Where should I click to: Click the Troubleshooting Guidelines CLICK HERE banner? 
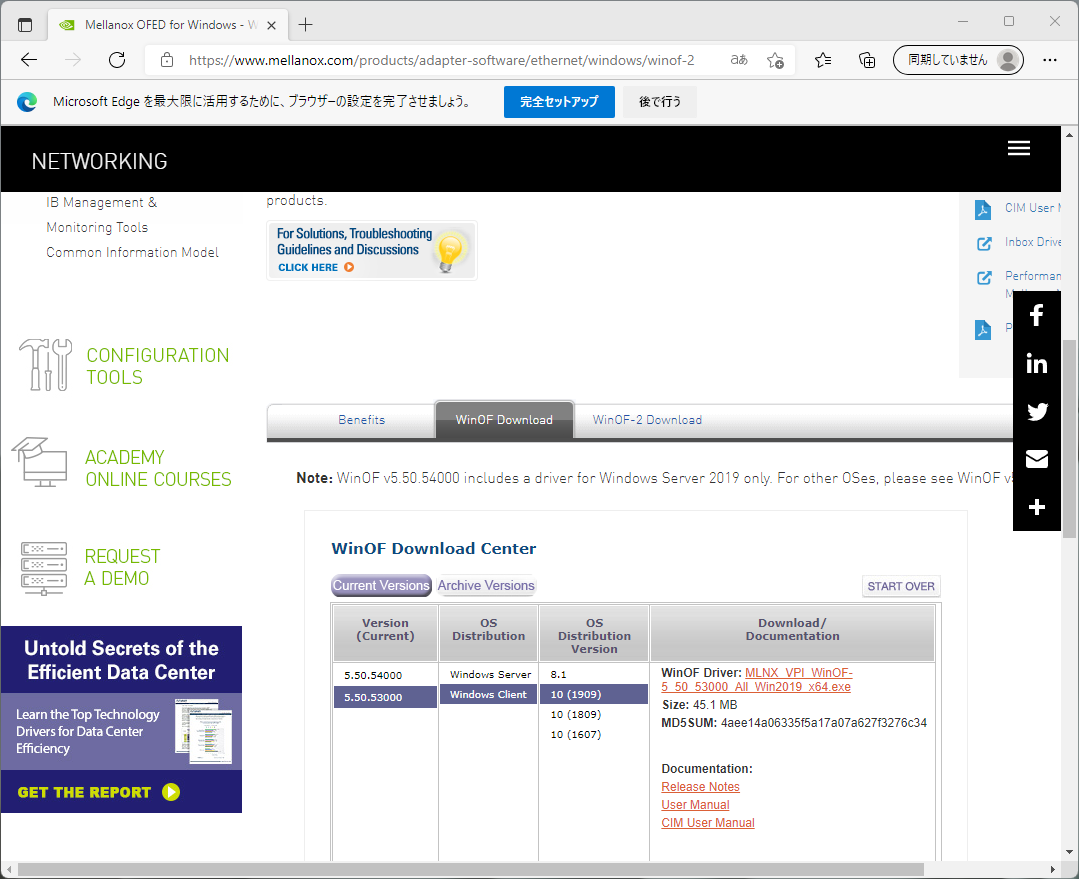click(372, 251)
